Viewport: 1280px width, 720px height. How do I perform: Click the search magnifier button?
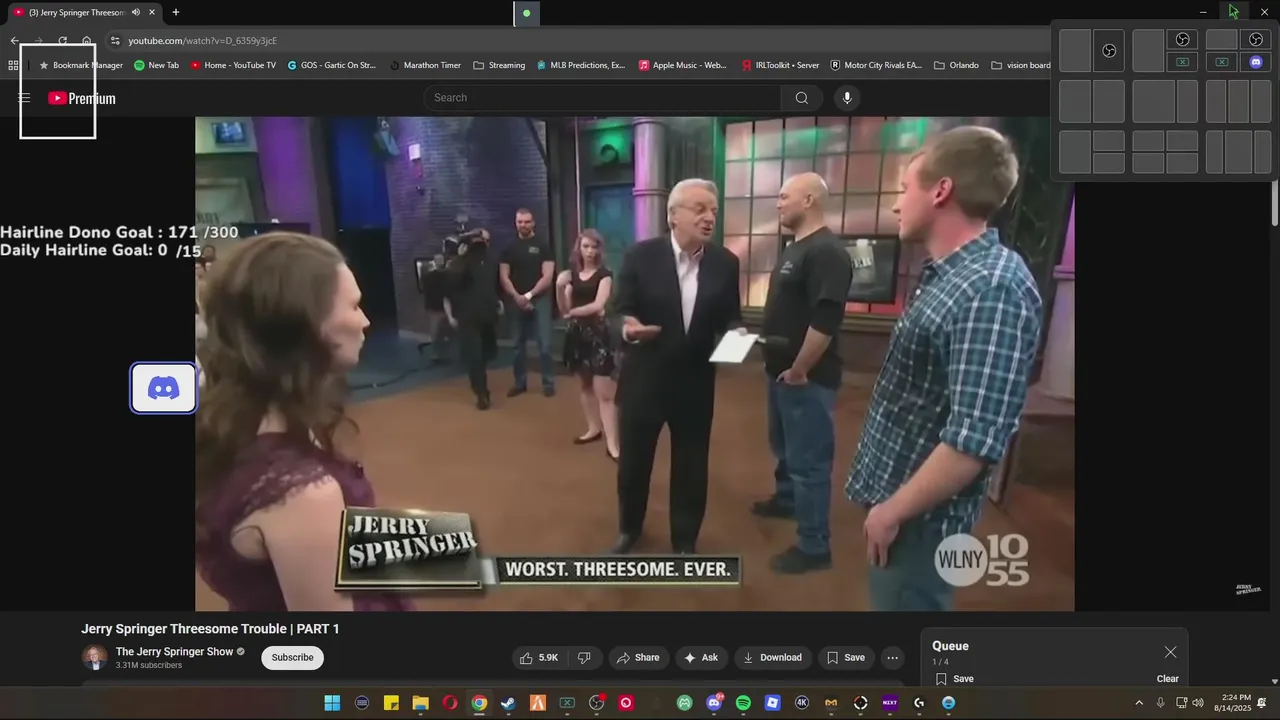[802, 98]
